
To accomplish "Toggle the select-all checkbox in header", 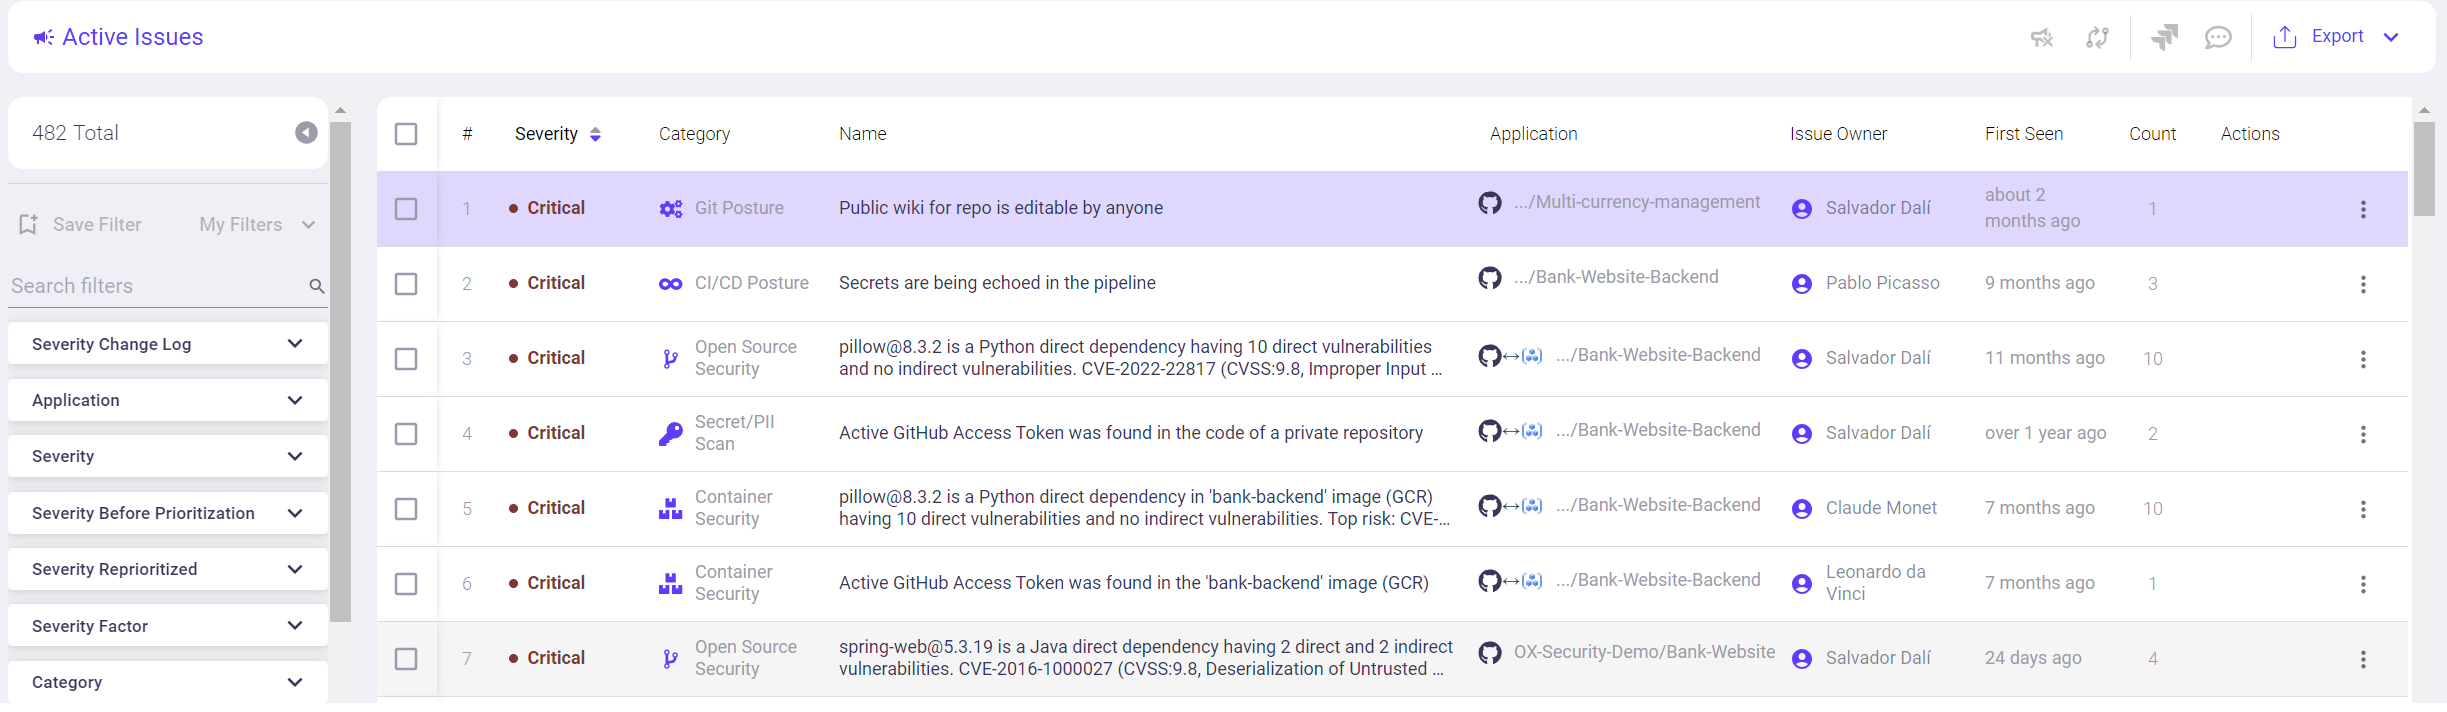I will (x=406, y=134).
